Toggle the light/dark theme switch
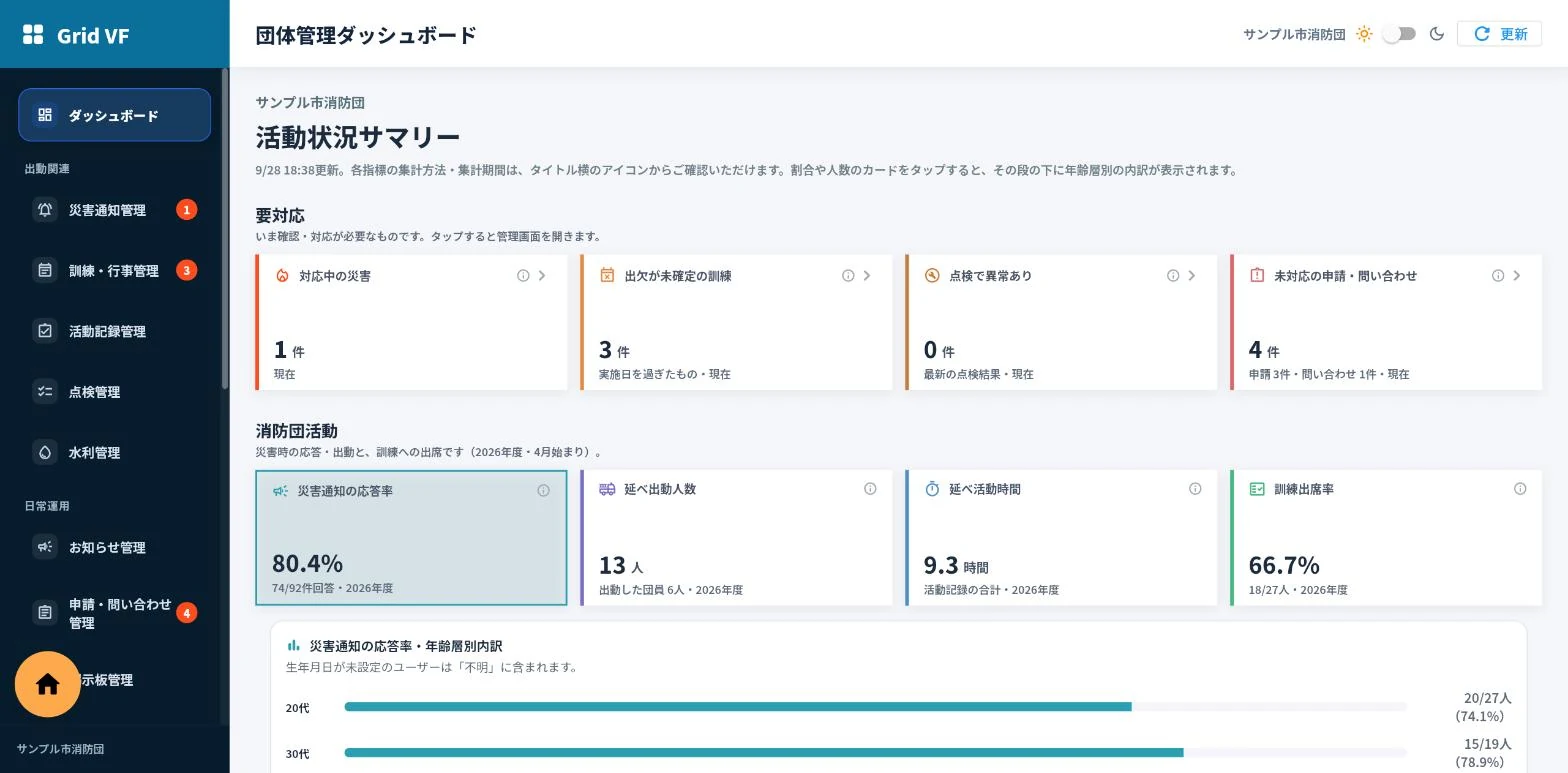 pos(1399,34)
